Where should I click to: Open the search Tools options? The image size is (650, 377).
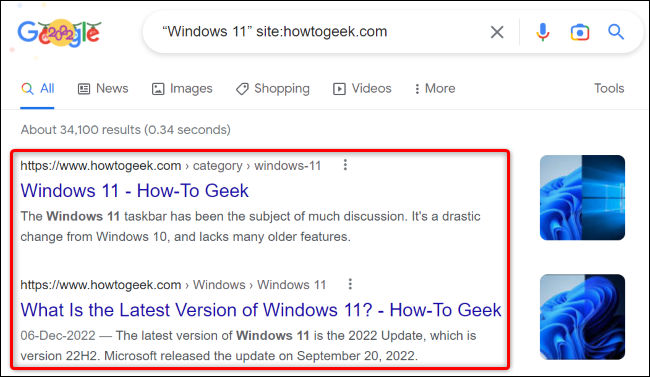609,88
